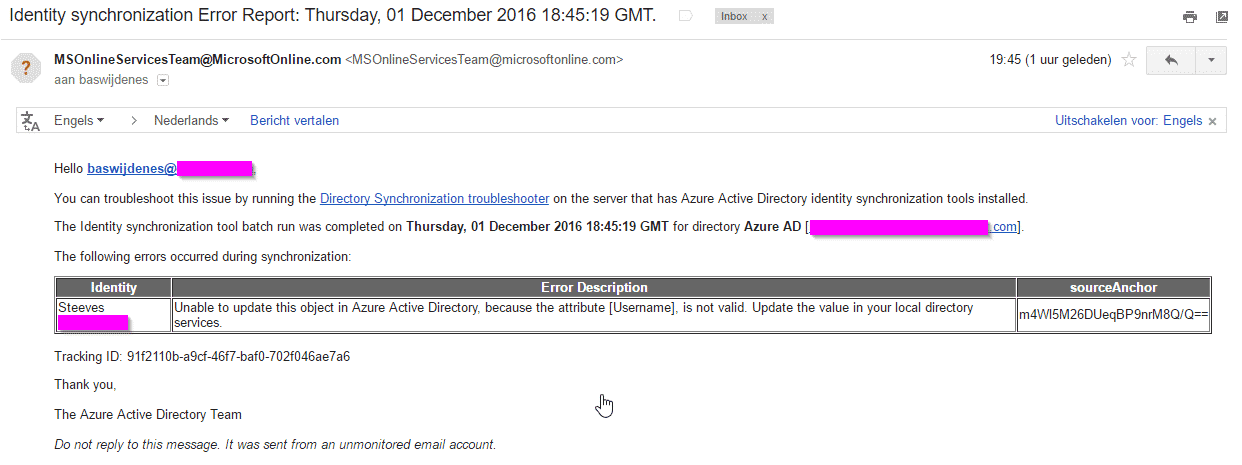Open email in new window icon
The width and height of the screenshot is (1242, 465).
tap(1221, 17)
